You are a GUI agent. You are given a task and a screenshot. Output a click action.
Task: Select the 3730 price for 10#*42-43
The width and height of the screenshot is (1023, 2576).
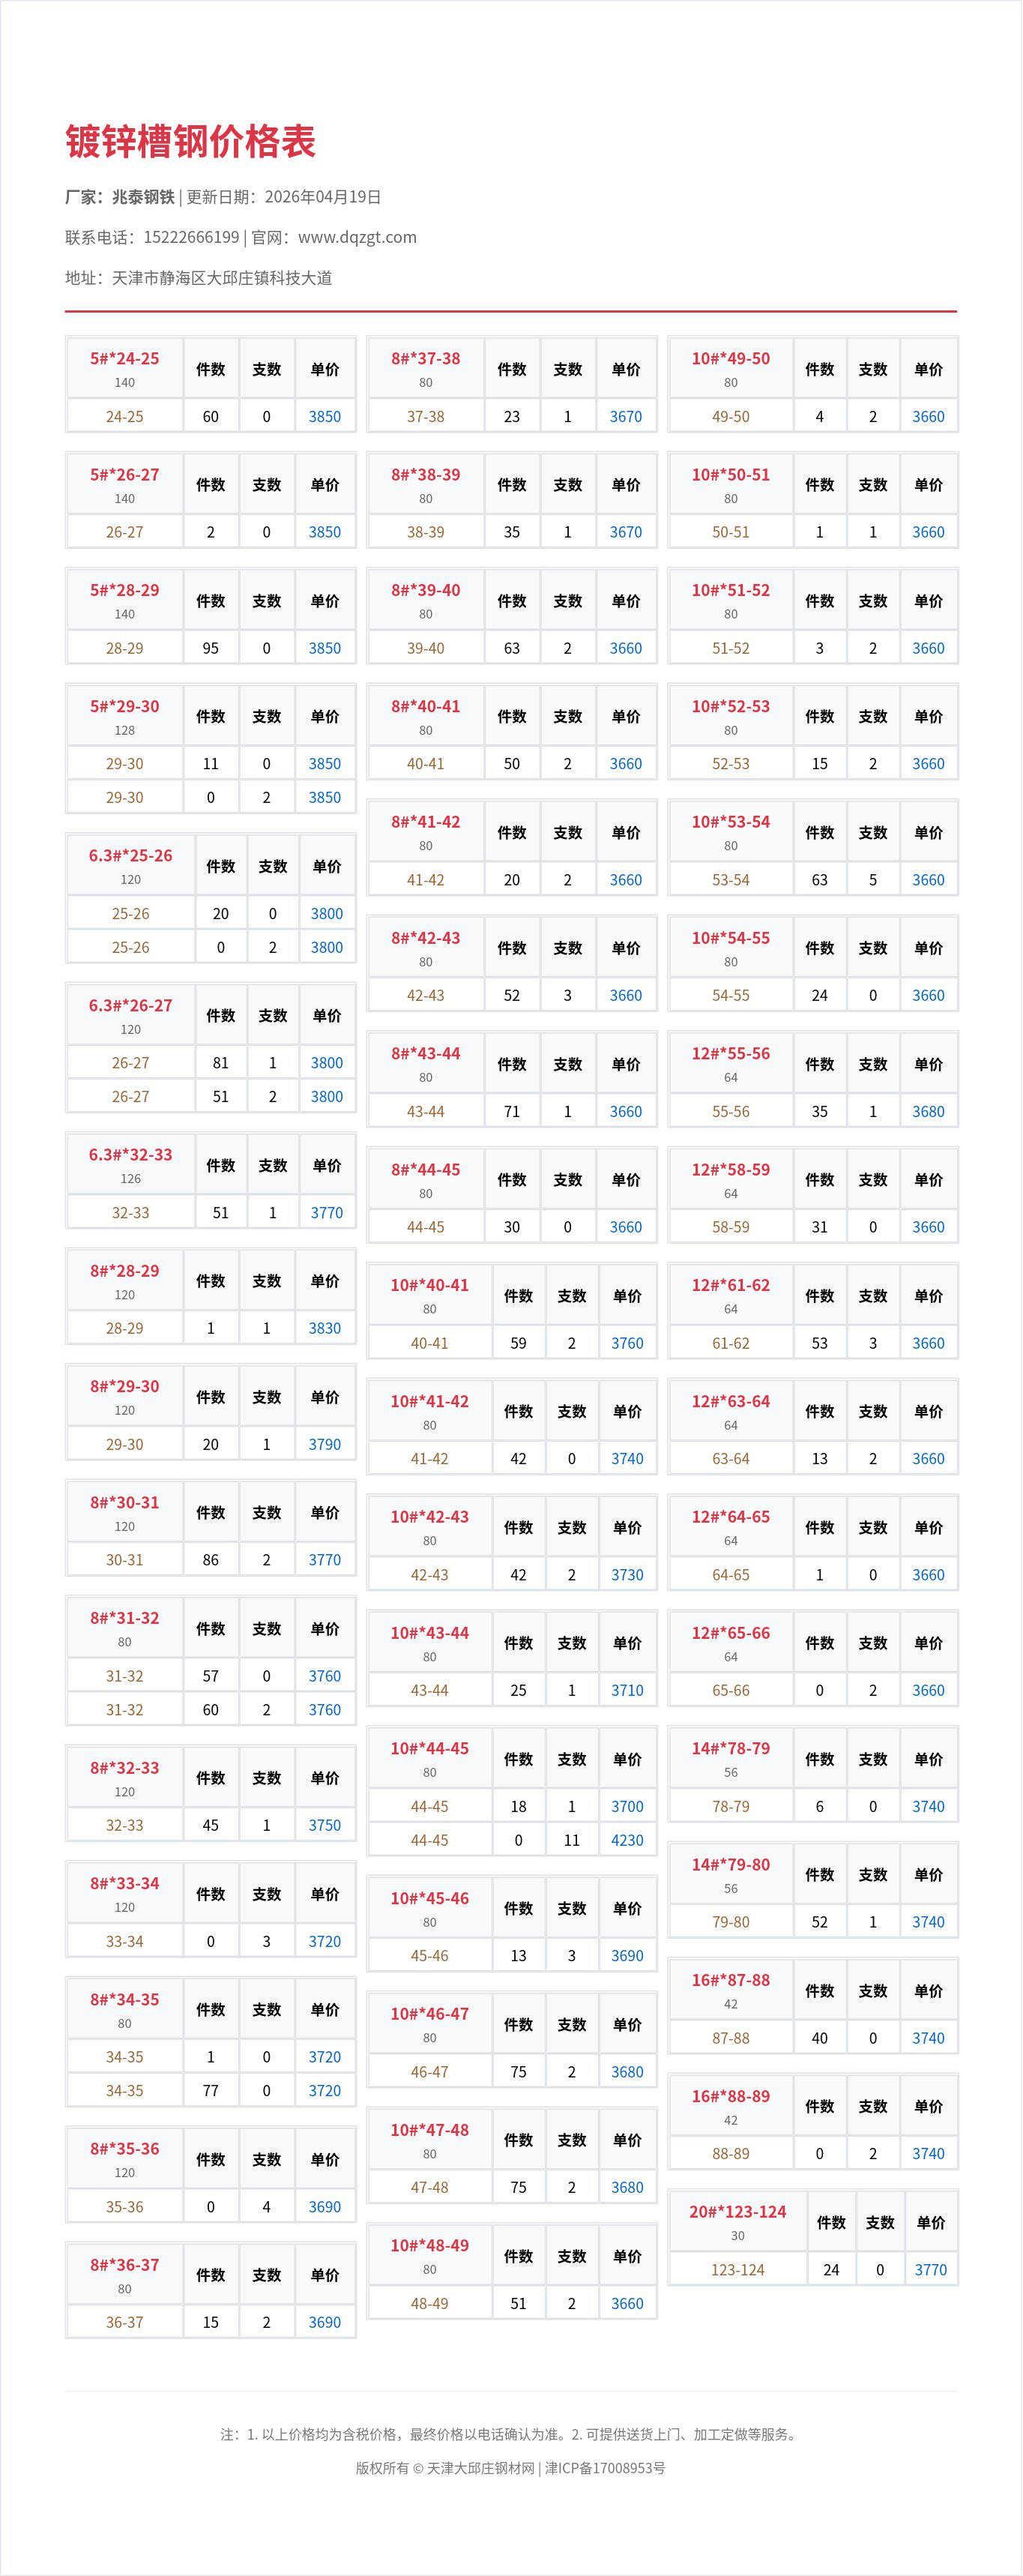click(627, 1574)
